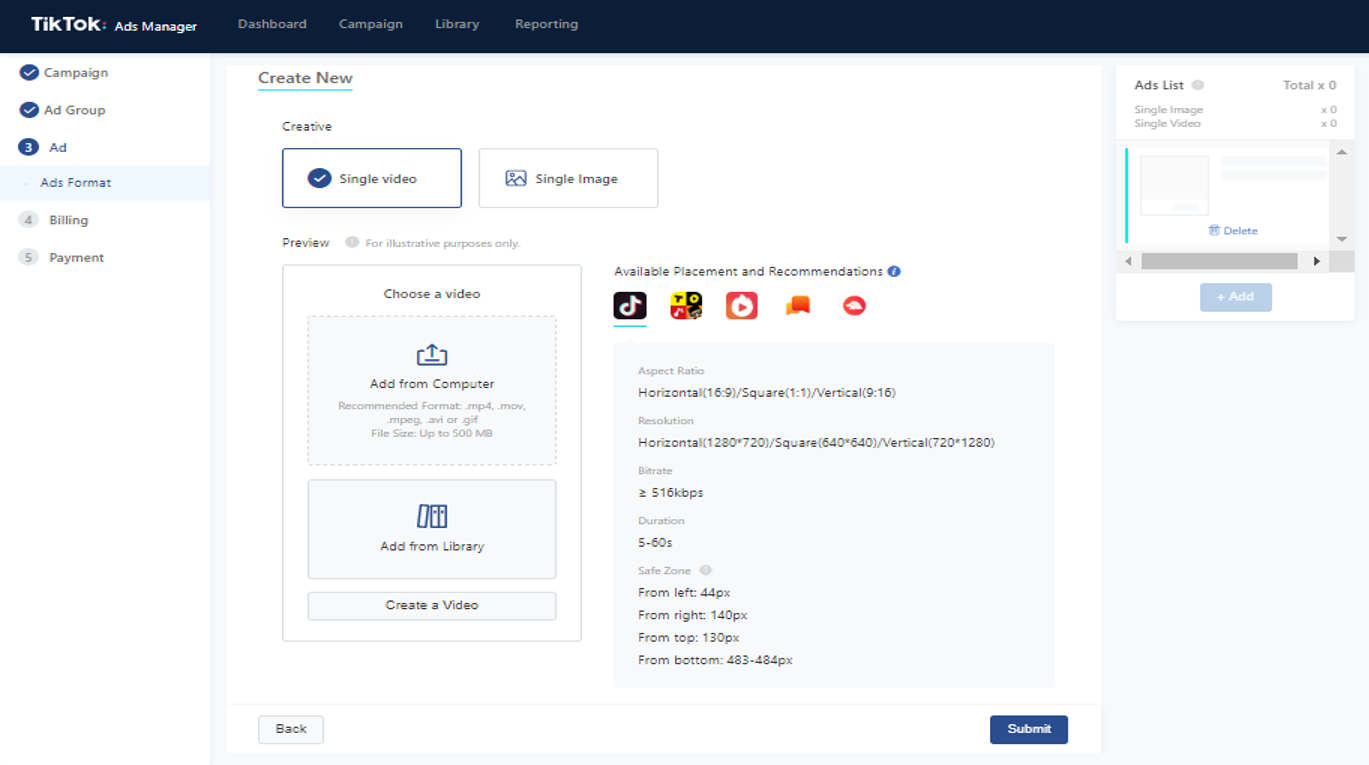Click the Ads List horizontal scrollbar thumb

[x=1219, y=261]
